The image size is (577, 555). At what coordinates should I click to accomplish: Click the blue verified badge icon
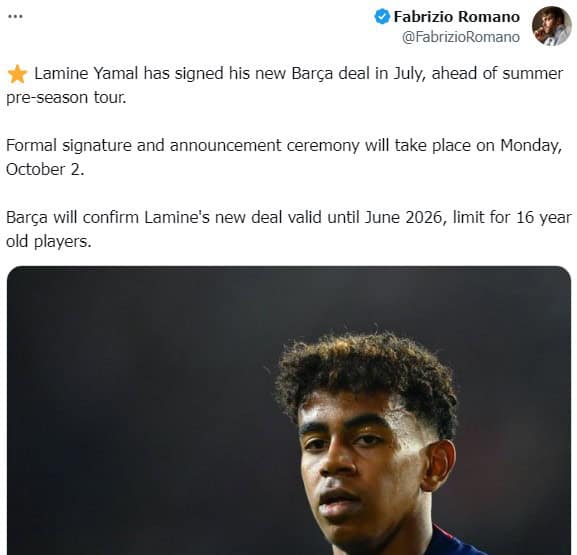382,17
